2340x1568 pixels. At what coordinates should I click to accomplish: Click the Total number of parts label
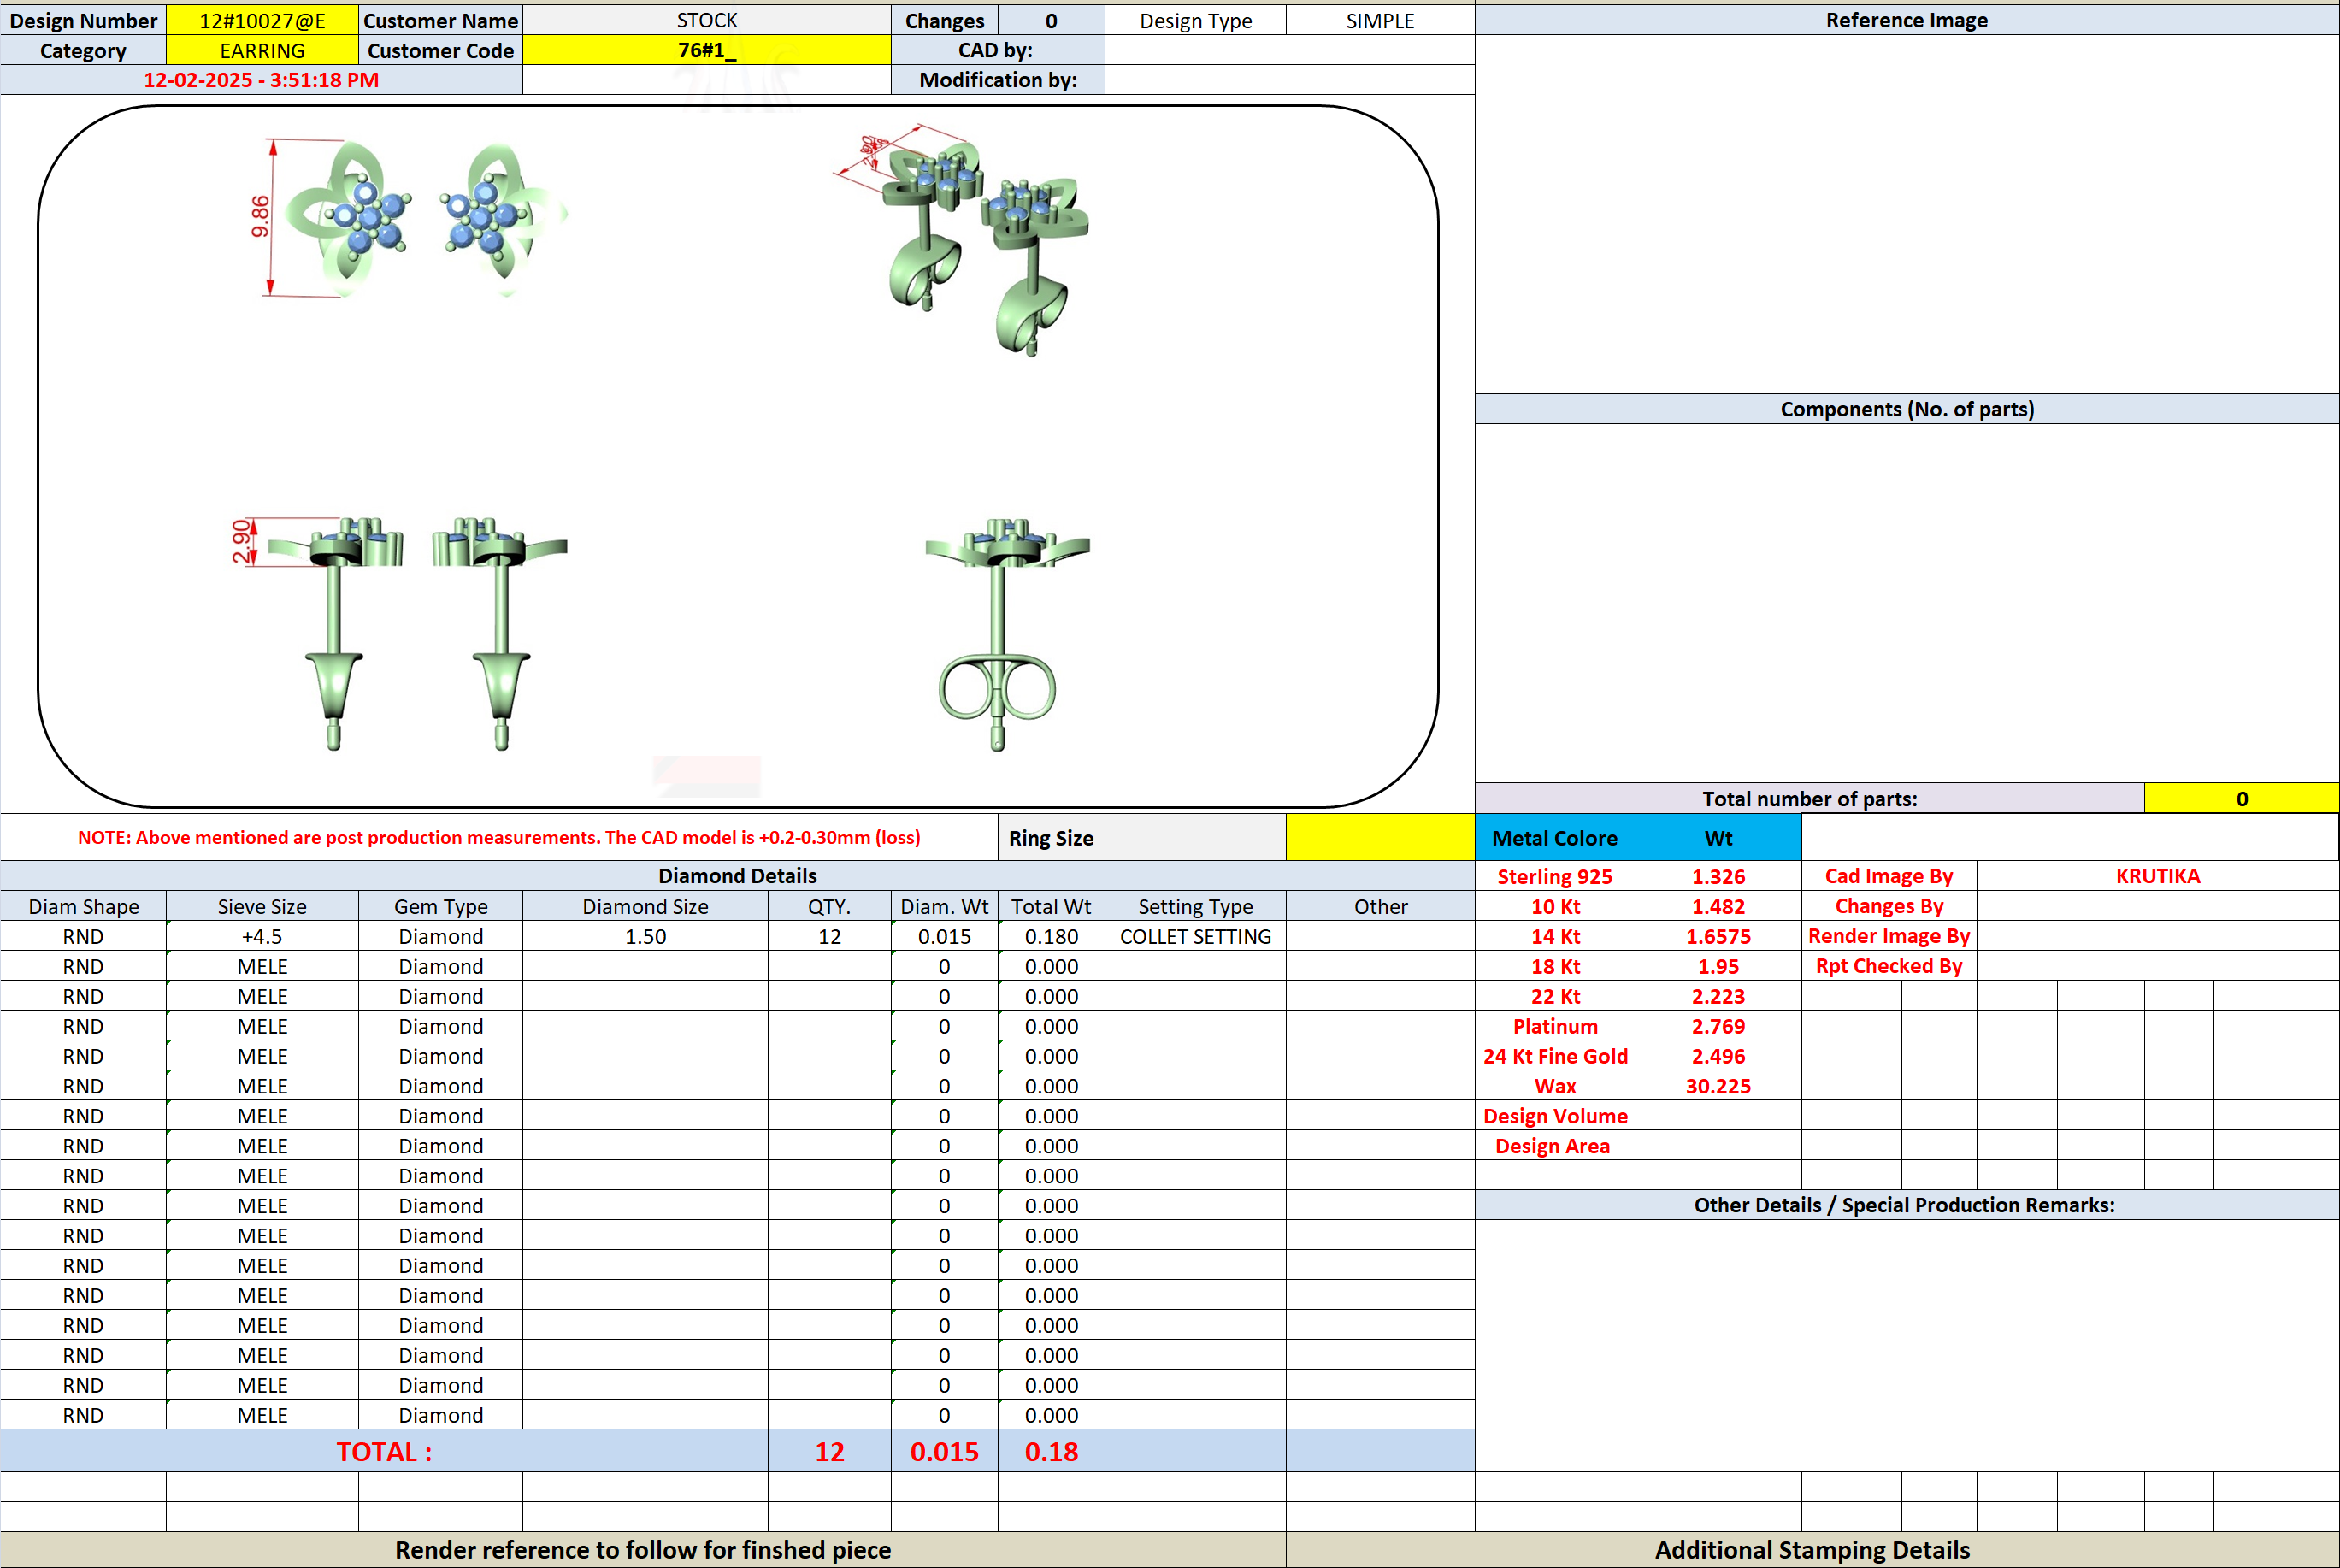tap(1809, 798)
